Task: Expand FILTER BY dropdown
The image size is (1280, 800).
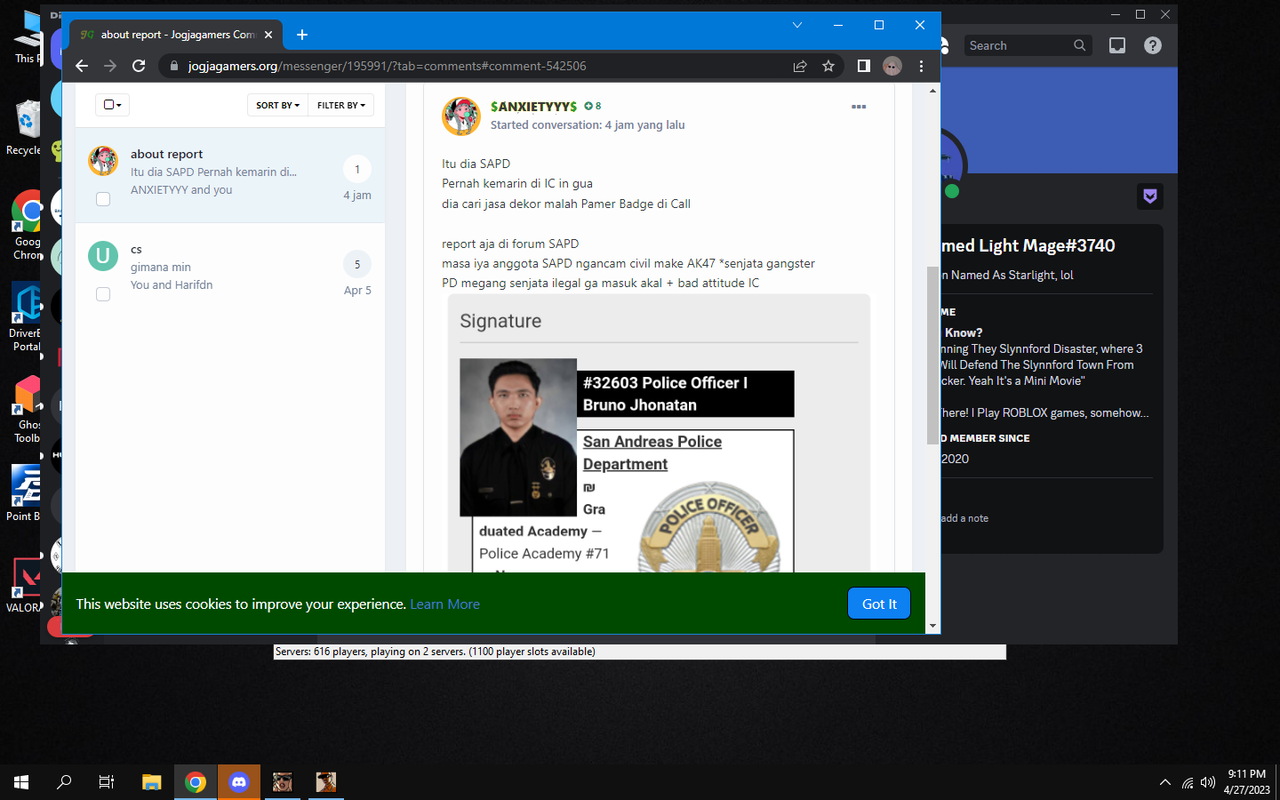Action: [x=341, y=105]
